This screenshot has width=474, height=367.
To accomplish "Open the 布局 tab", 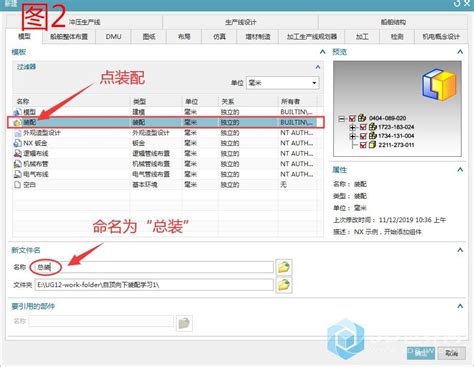I will [184, 37].
